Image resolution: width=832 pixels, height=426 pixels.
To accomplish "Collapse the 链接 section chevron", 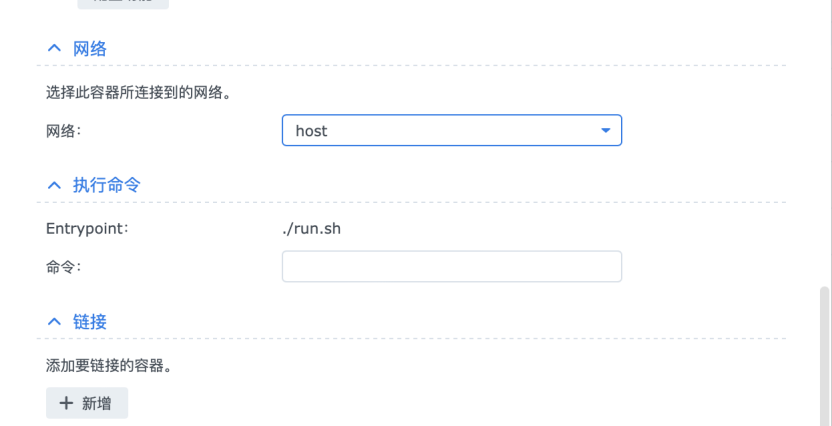I will click(x=54, y=321).
